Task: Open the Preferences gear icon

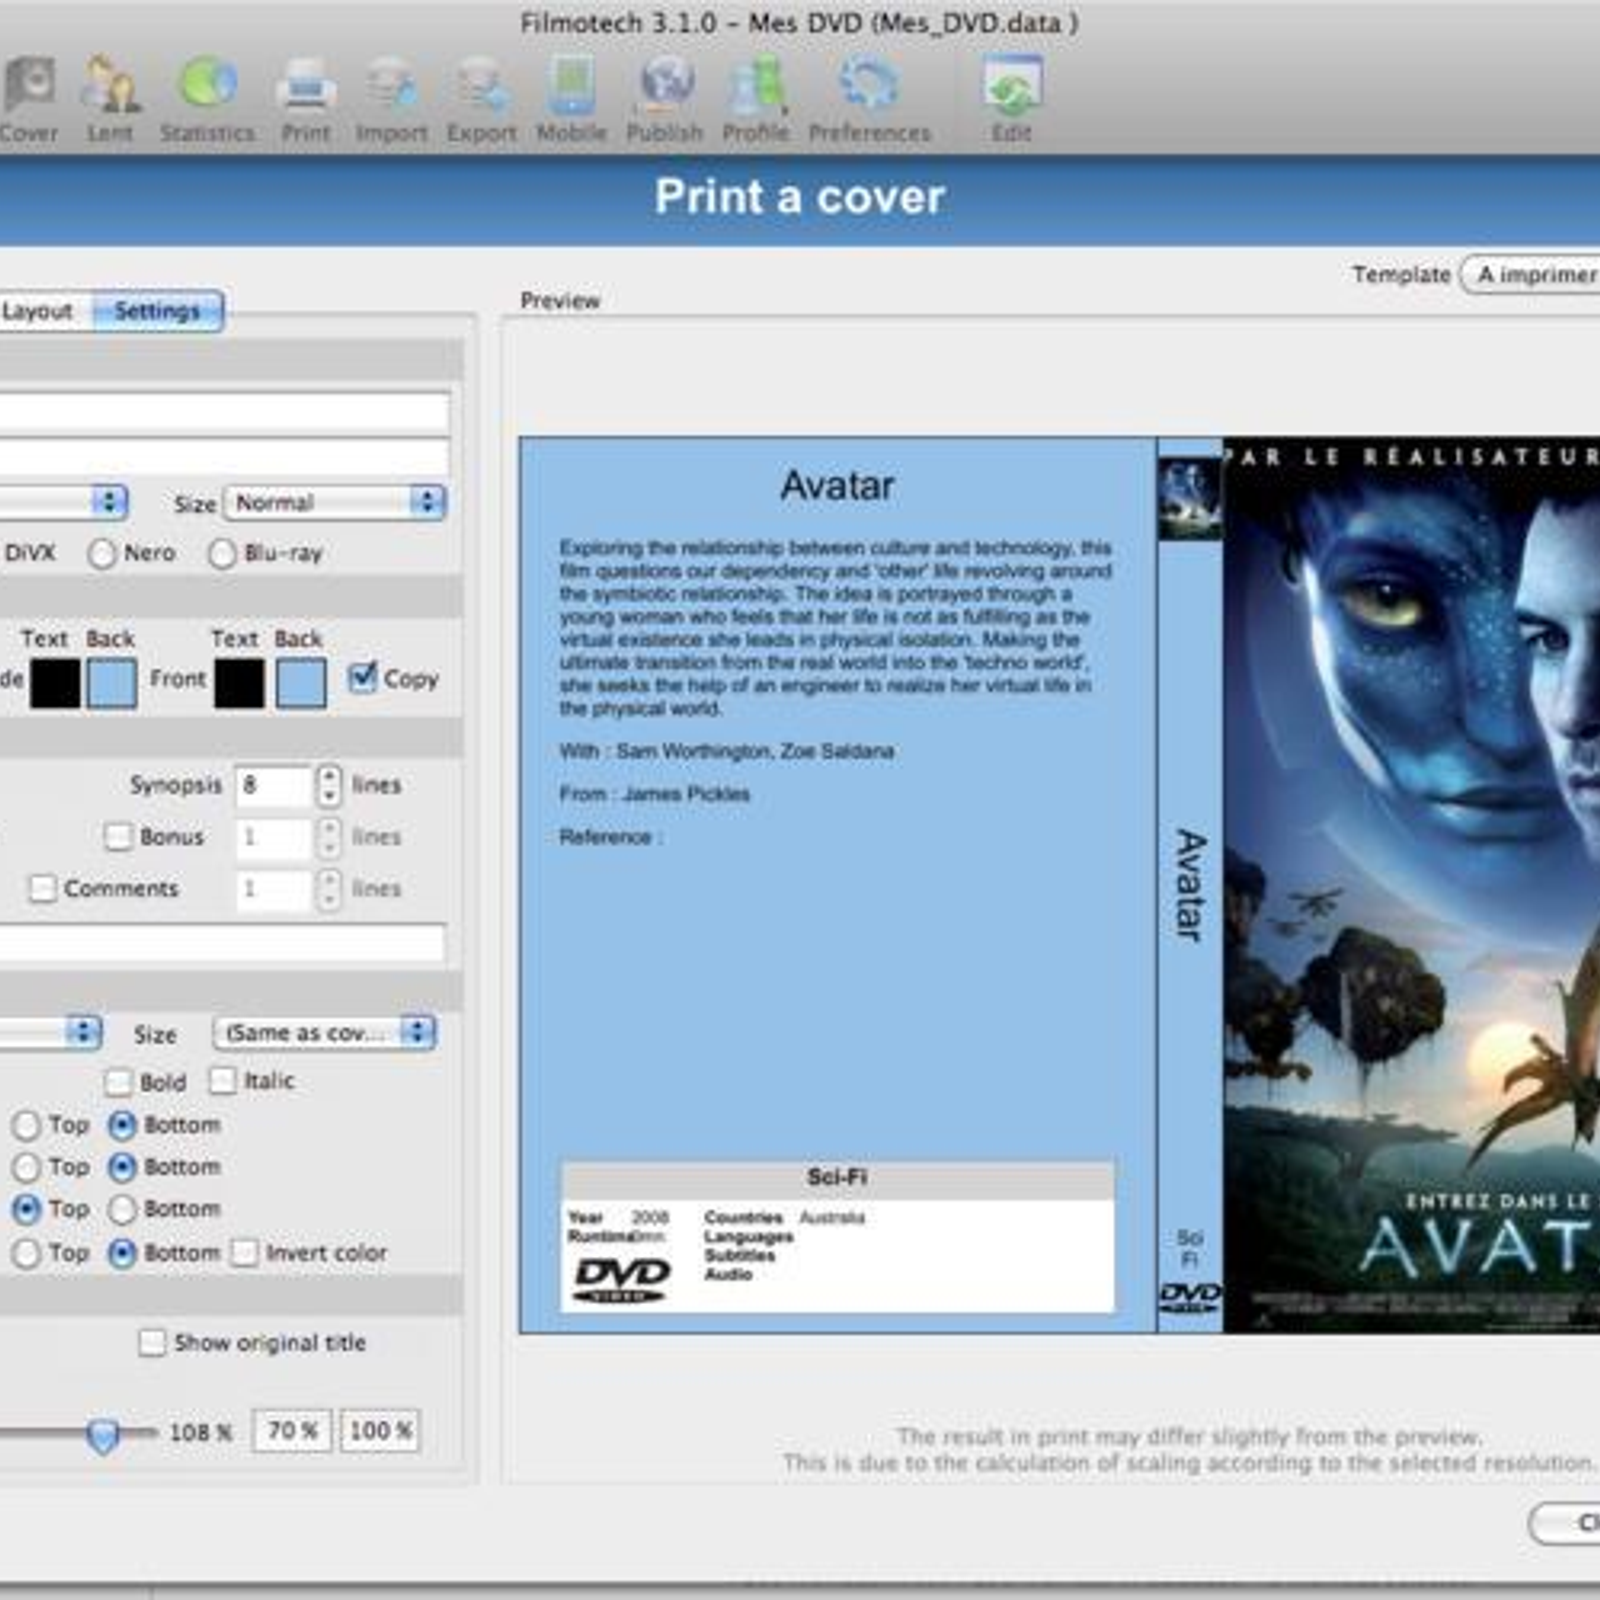Action: (869, 100)
